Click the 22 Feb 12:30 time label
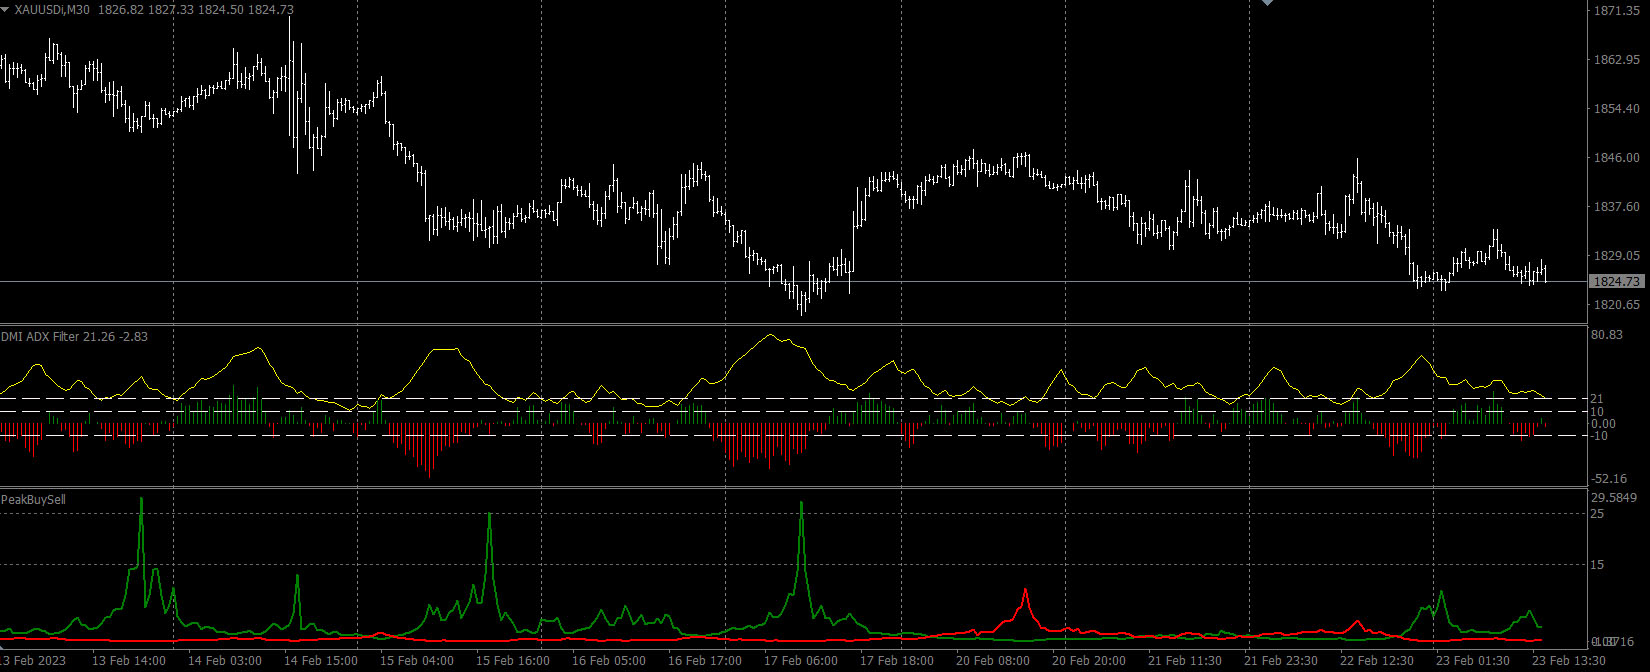Image resolution: width=1650 pixels, height=672 pixels. click(x=1377, y=661)
